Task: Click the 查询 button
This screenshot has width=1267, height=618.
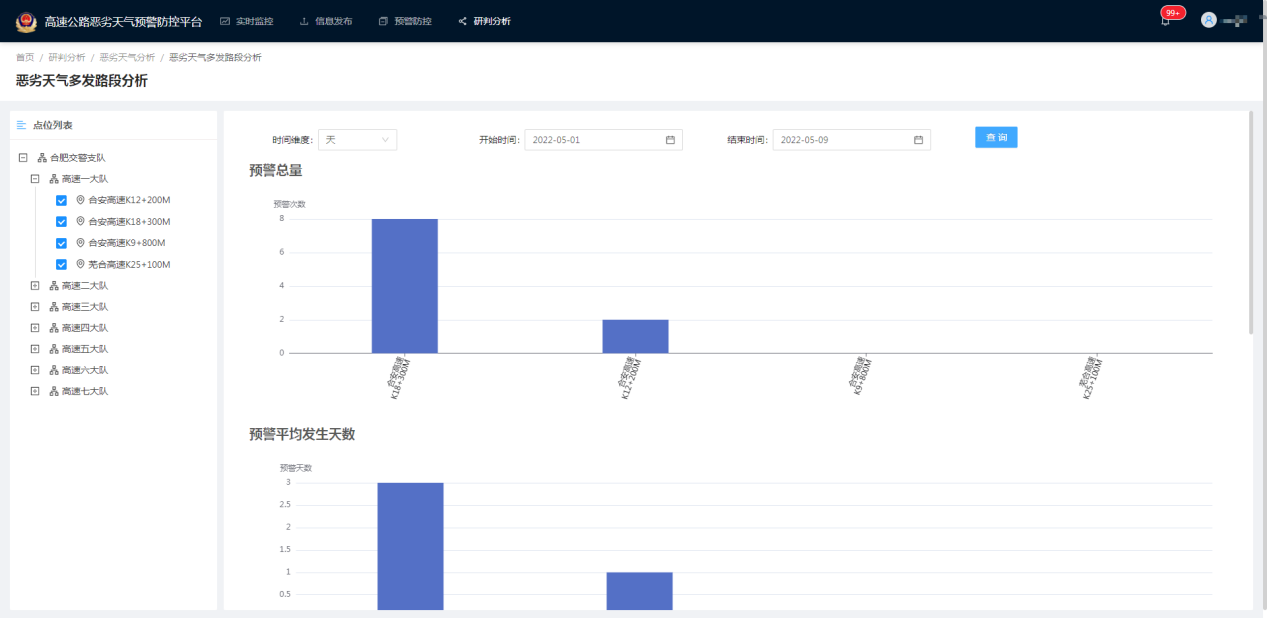Action: point(995,137)
